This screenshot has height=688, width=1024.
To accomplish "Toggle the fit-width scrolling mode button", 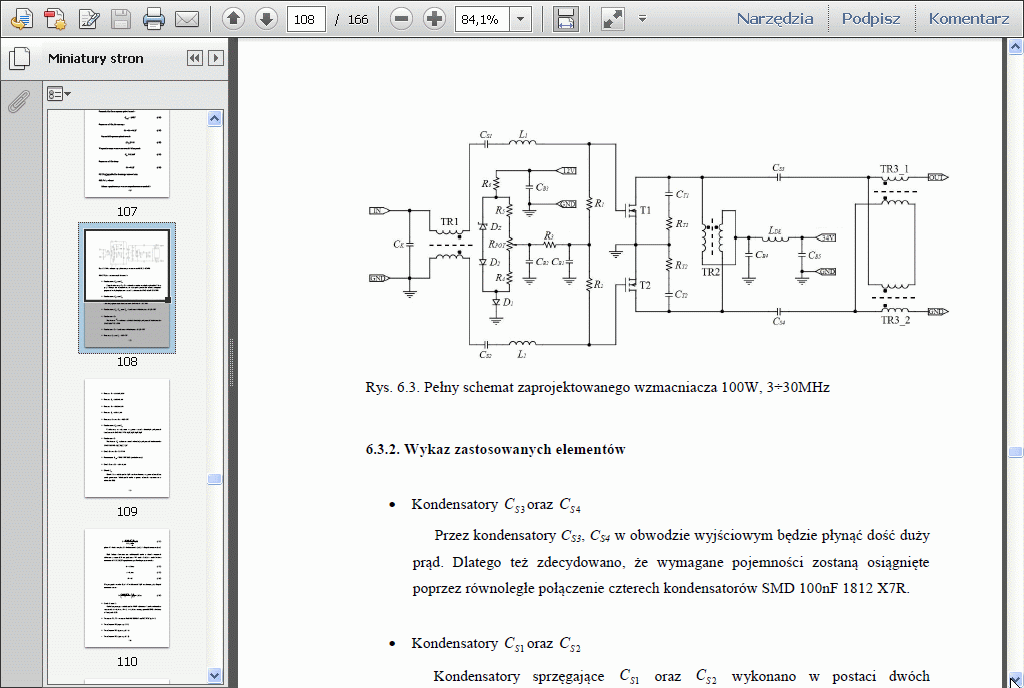I will [x=565, y=18].
